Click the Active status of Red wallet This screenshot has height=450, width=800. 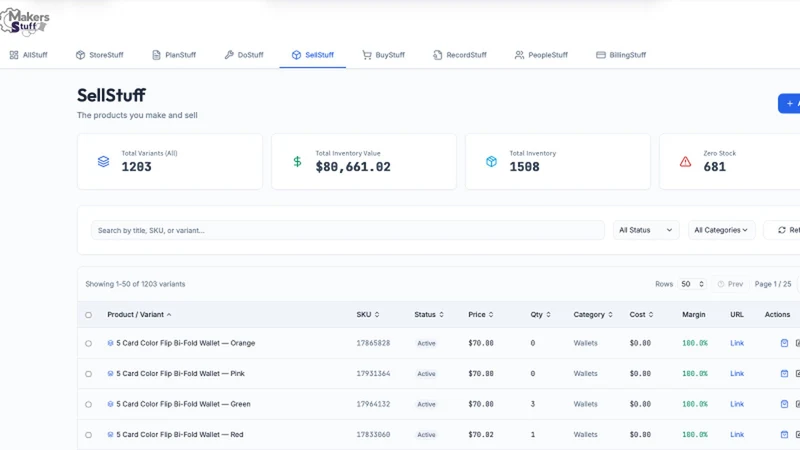(426, 435)
